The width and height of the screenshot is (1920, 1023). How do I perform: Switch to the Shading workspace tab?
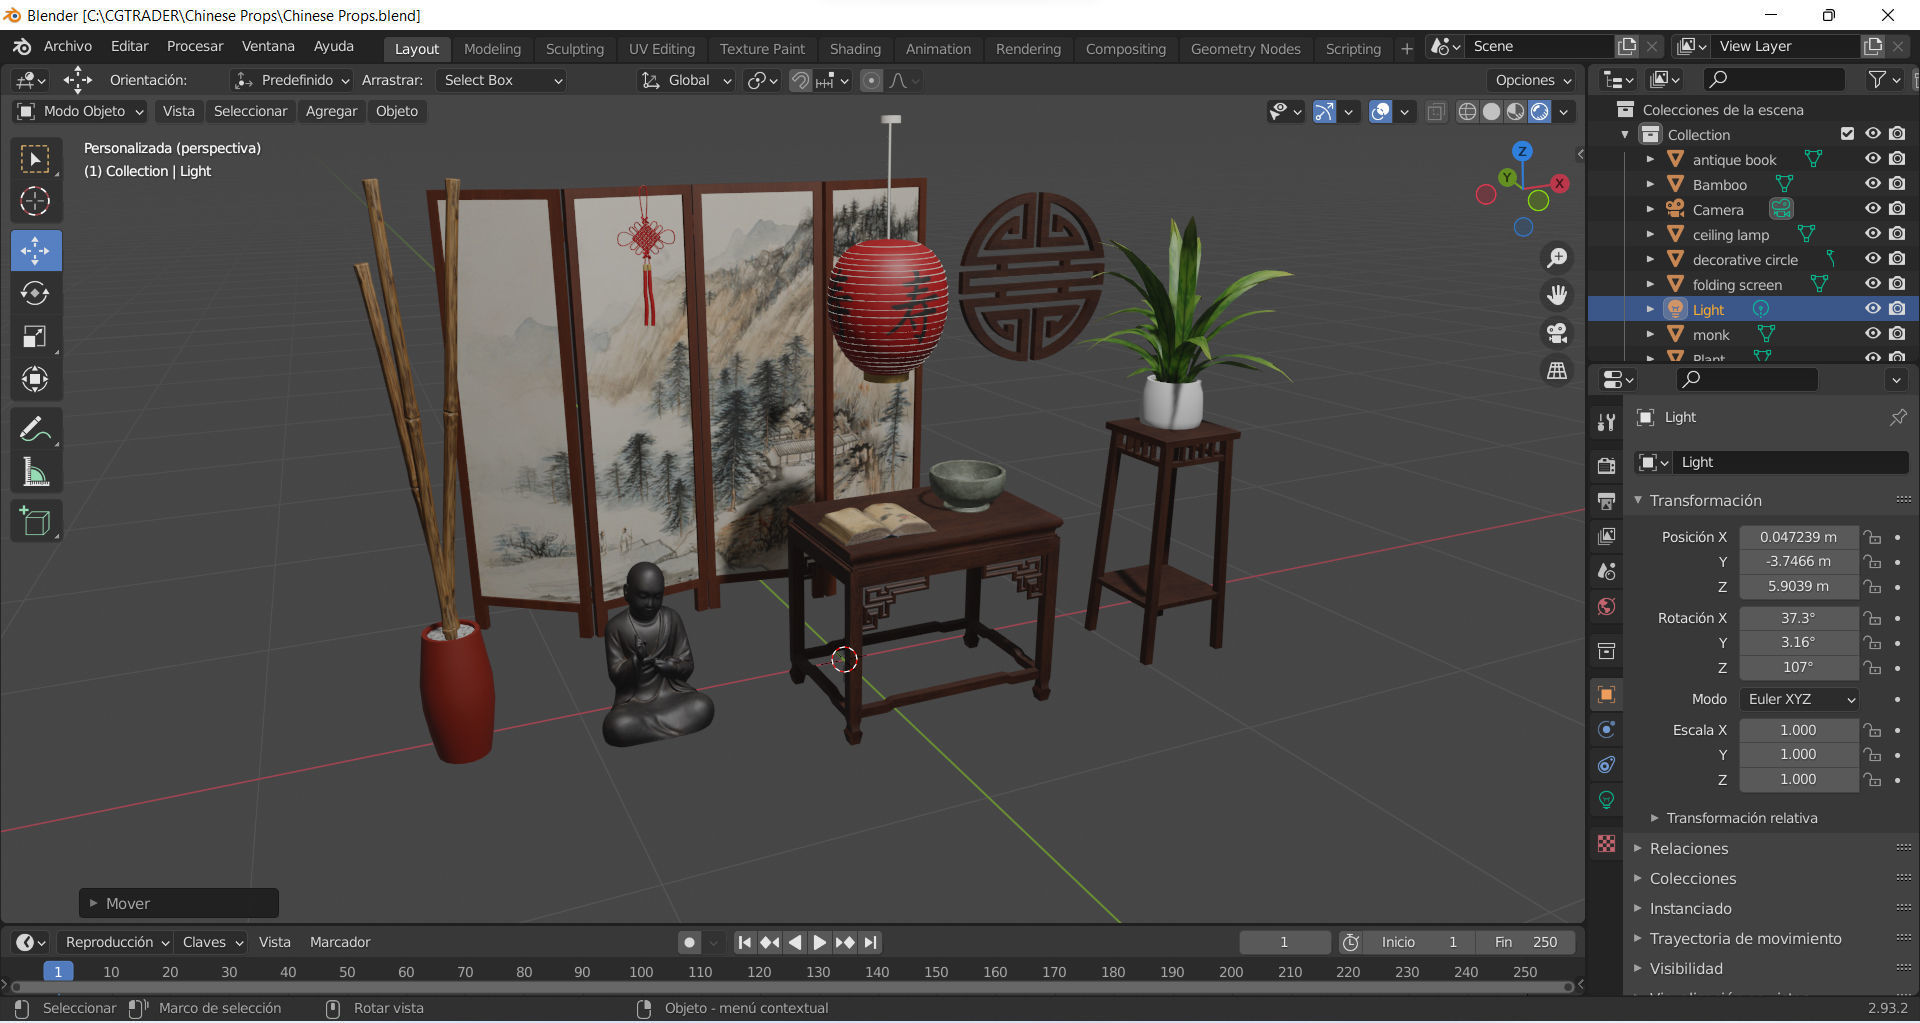point(855,49)
